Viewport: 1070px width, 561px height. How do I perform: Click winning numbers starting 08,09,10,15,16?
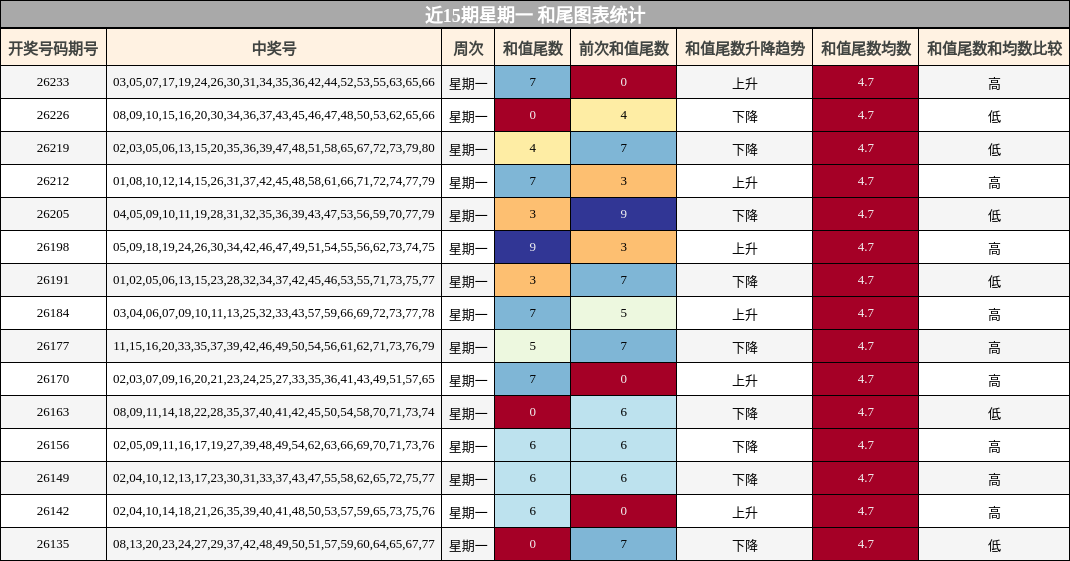(x=274, y=115)
